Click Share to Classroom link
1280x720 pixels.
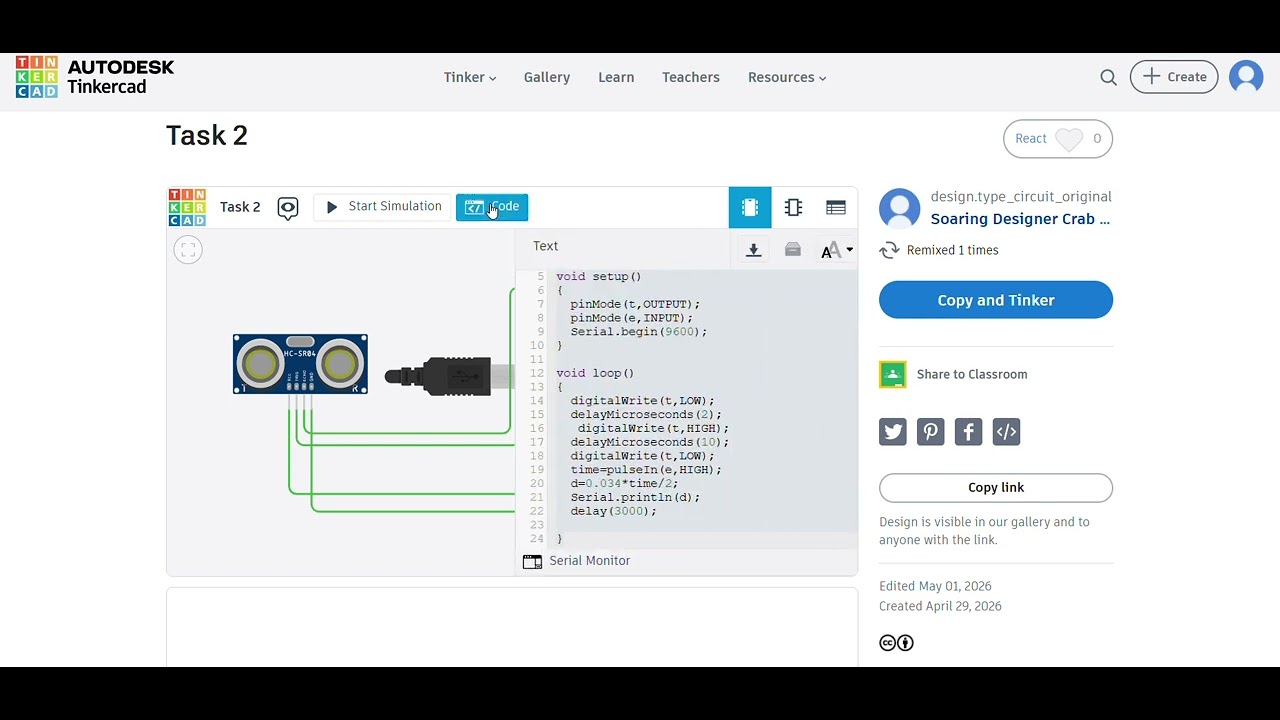[x=972, y=374]
